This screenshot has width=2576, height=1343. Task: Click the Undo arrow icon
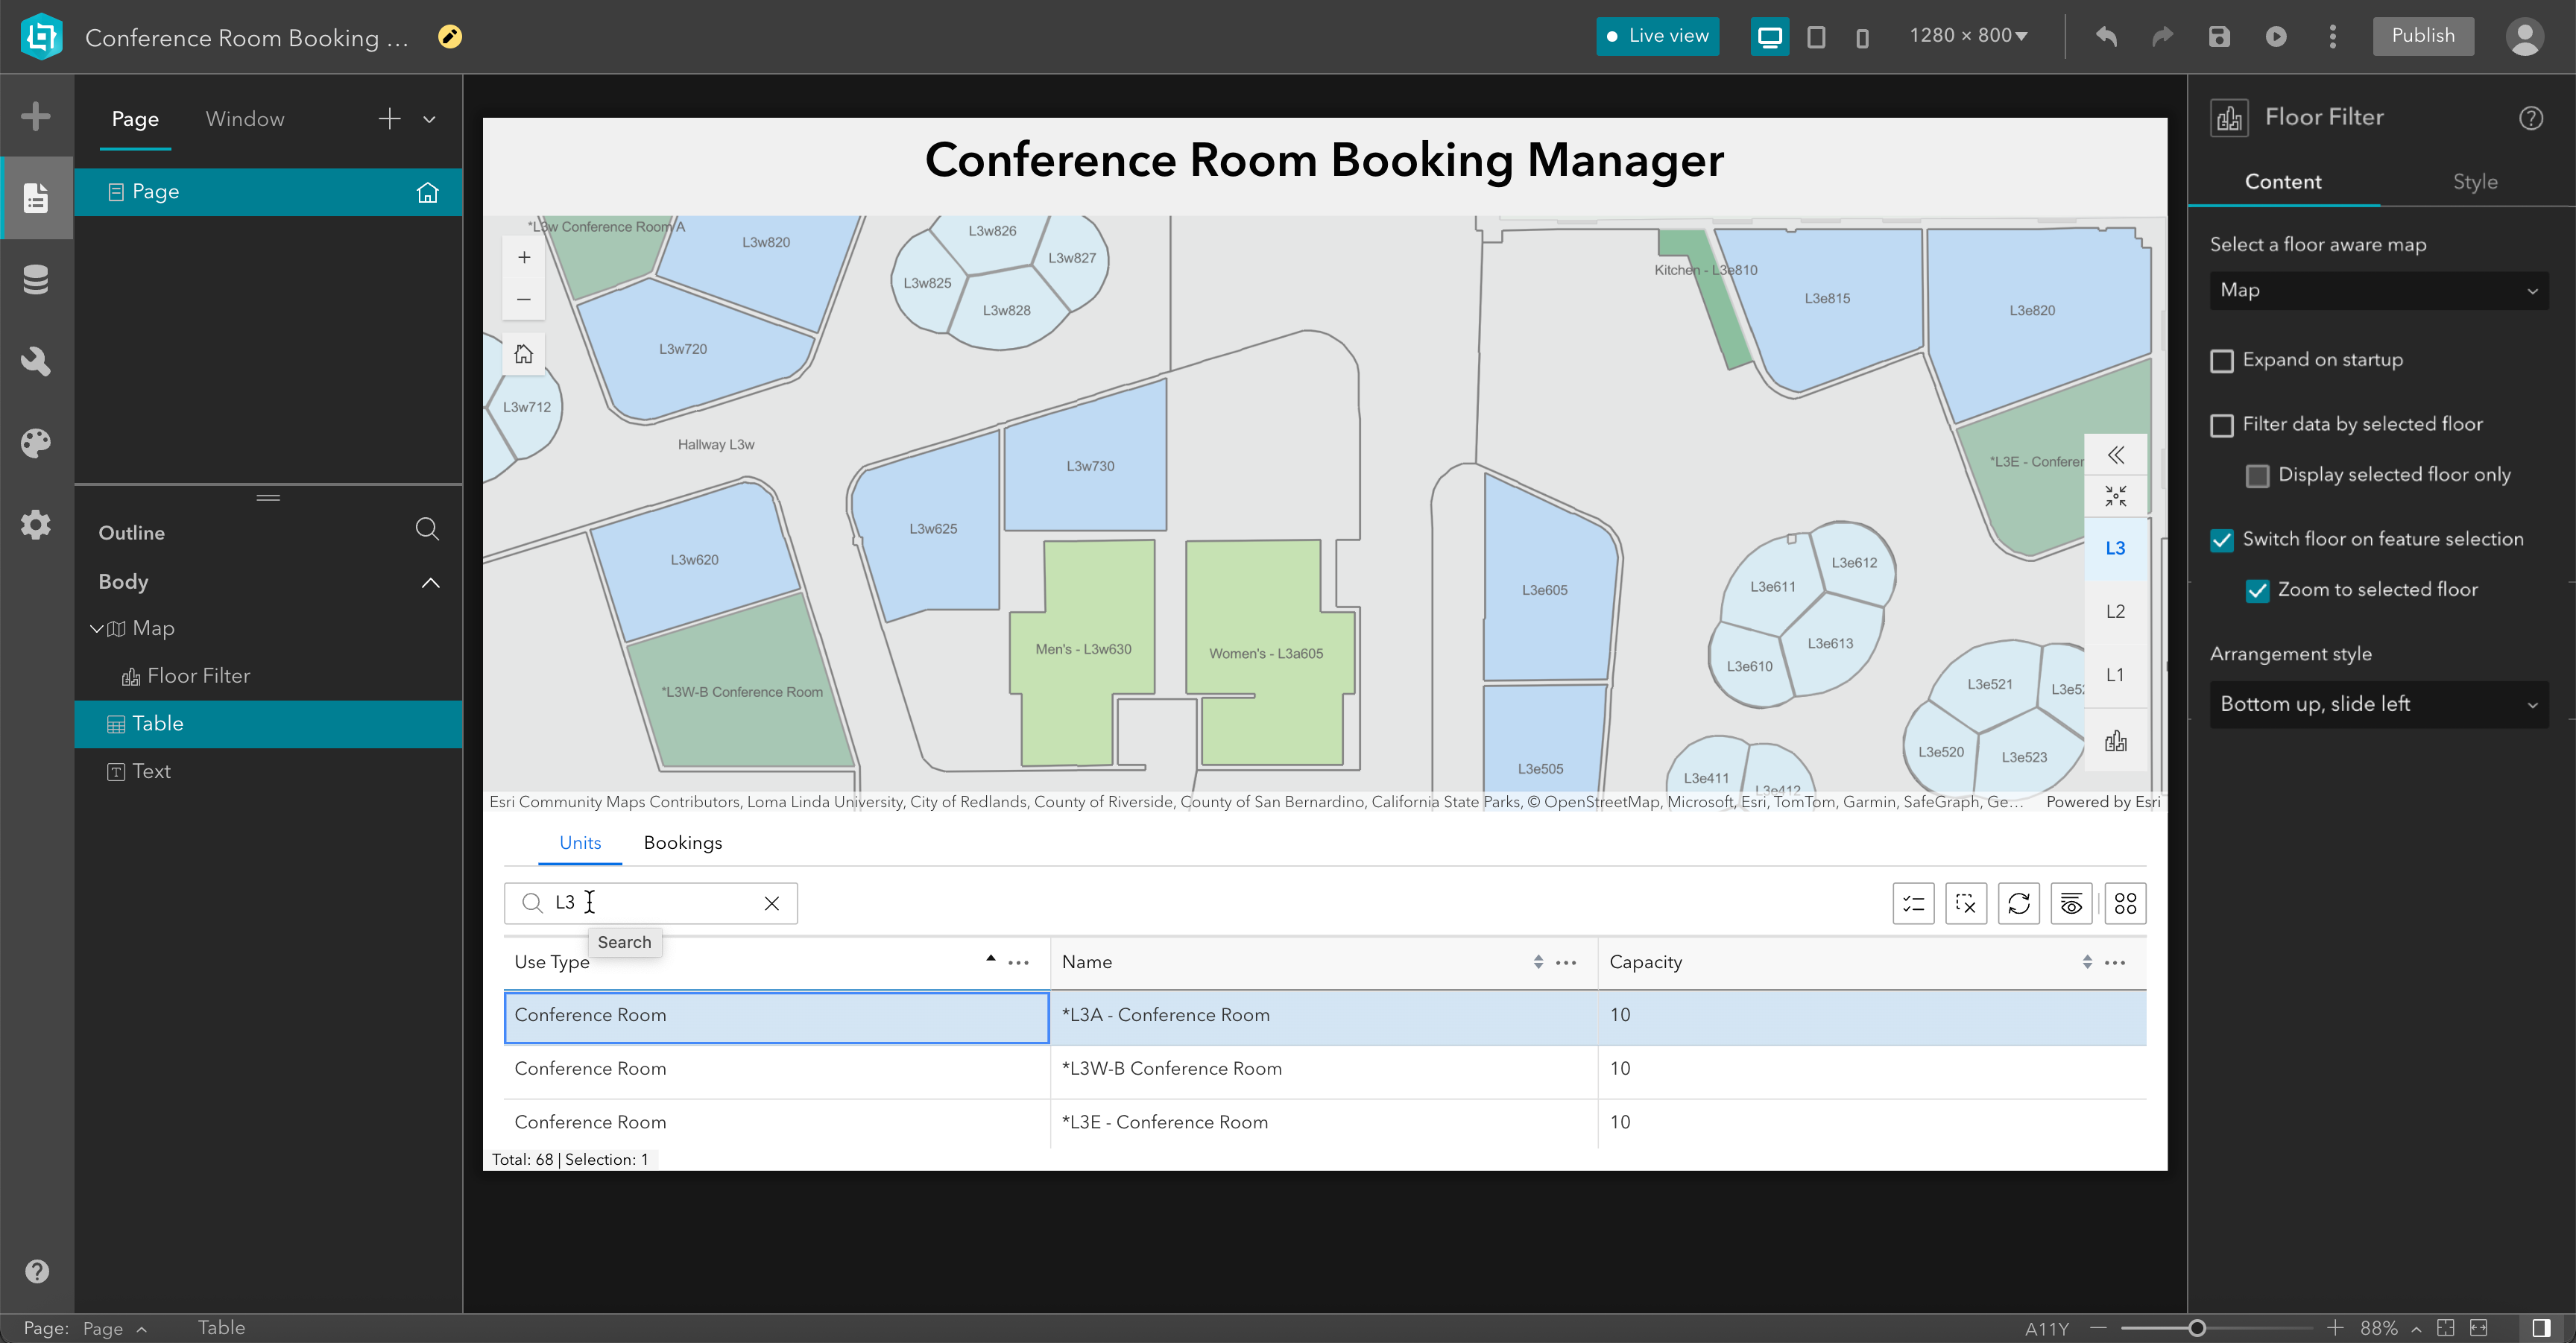pos(2106,37)
